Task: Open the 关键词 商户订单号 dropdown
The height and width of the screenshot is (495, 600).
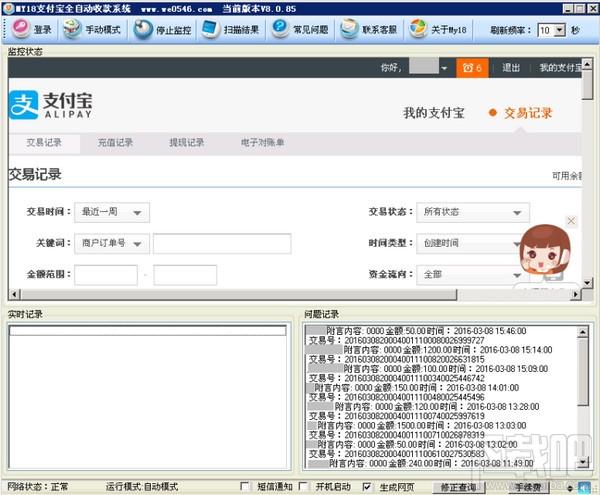Action: [x=112, y=243]
